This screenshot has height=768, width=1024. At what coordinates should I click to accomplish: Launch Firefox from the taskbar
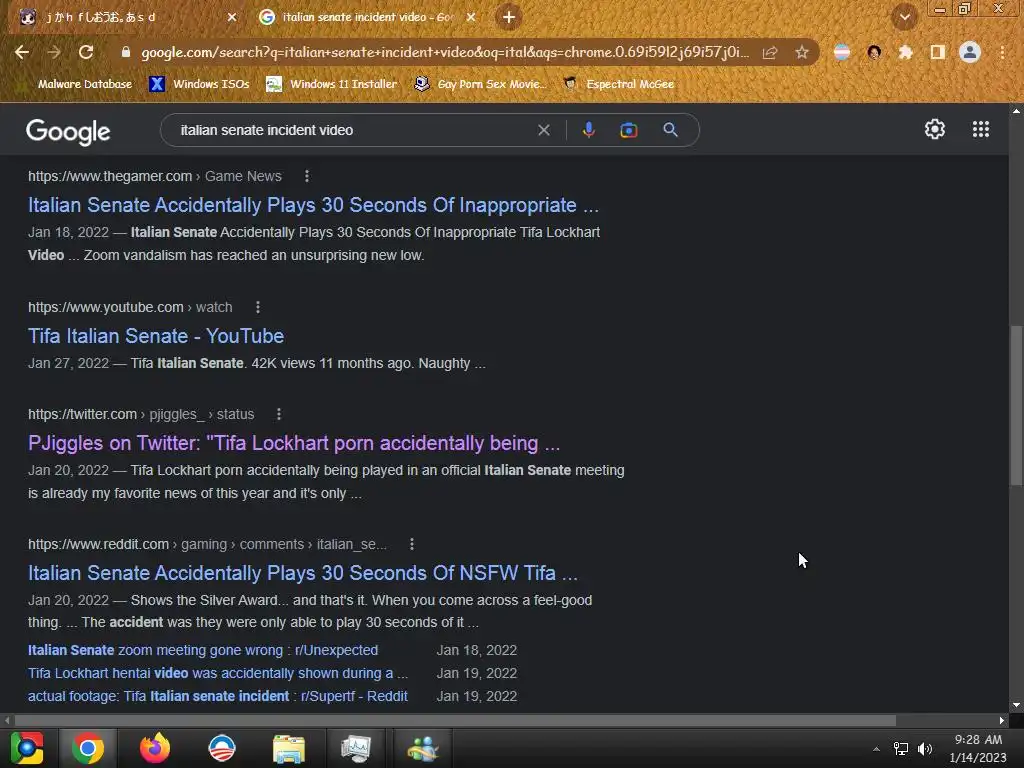point(155,748)
